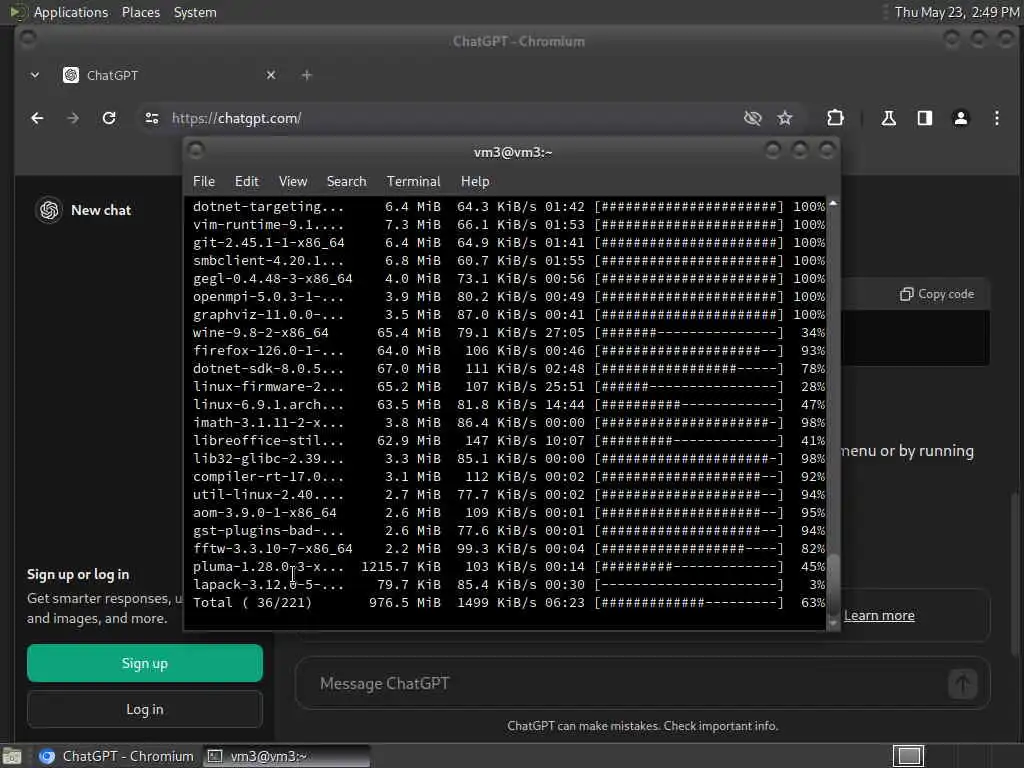Click the git-2.45.1-1-x86_64 line
The width and height of the screenshot is (1024, 768).
pos(509,243)
